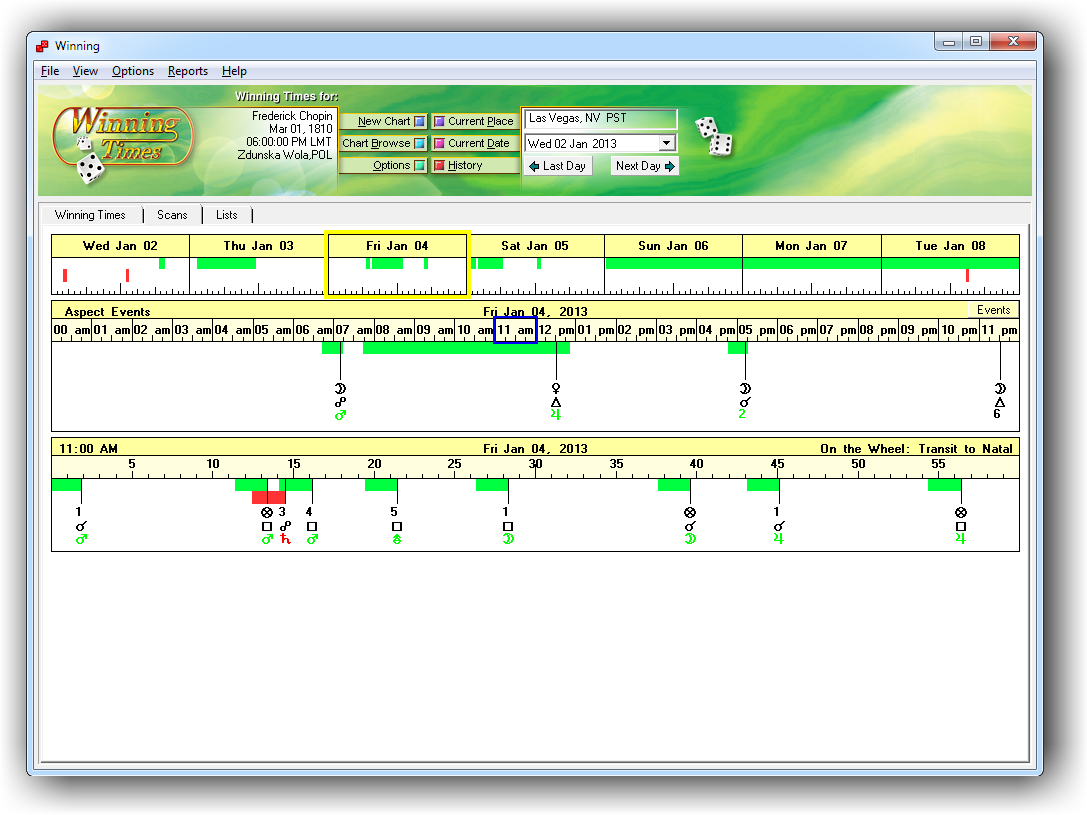This screenshot has height=815, width=1087.
Task: Open the File menu
Action: coord(50,71)
